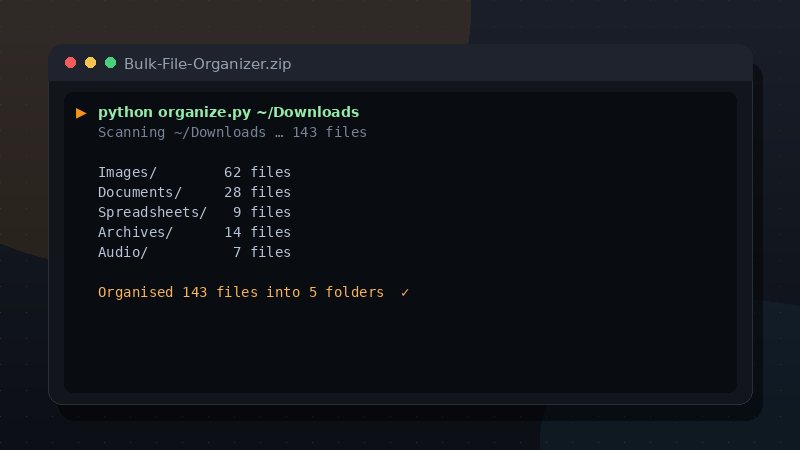Screen dimensions: 800x450
Task: Click the green maximize dot
Action: tap(110, 63)
